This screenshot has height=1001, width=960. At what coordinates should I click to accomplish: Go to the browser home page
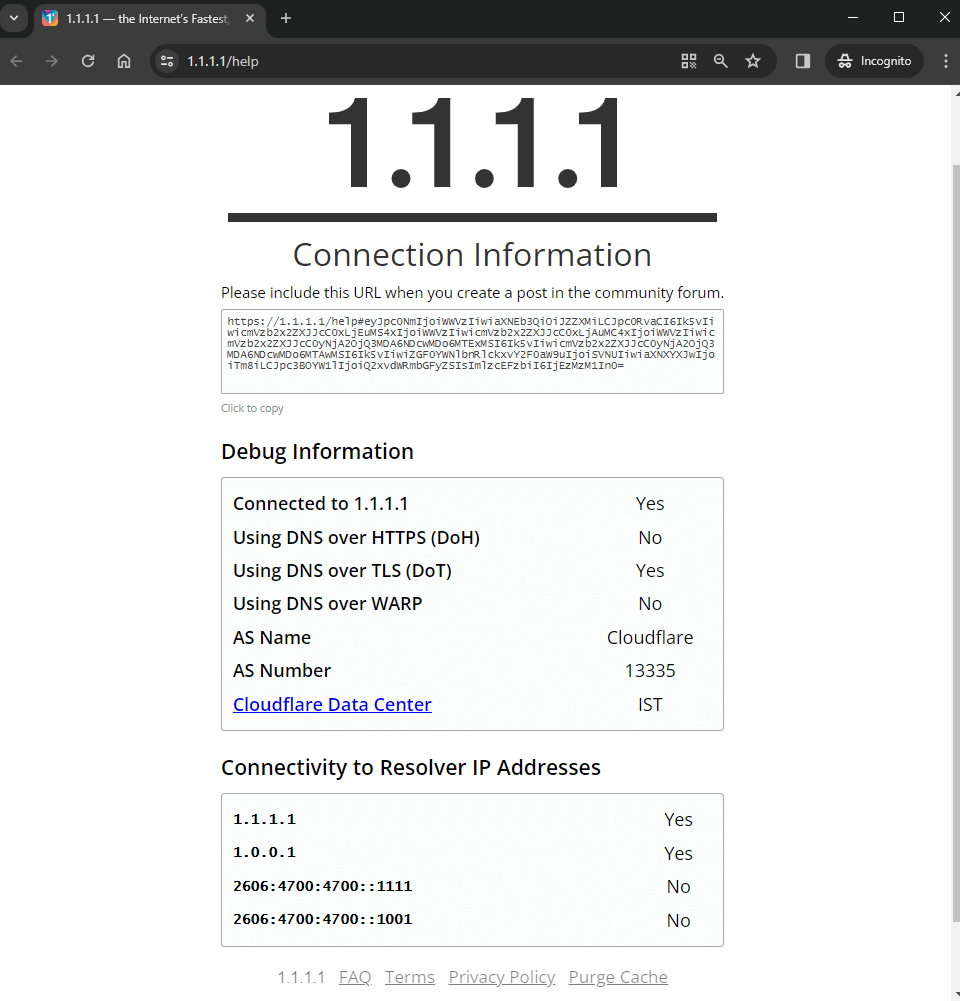pyautogui.click(x=124, y=61)
